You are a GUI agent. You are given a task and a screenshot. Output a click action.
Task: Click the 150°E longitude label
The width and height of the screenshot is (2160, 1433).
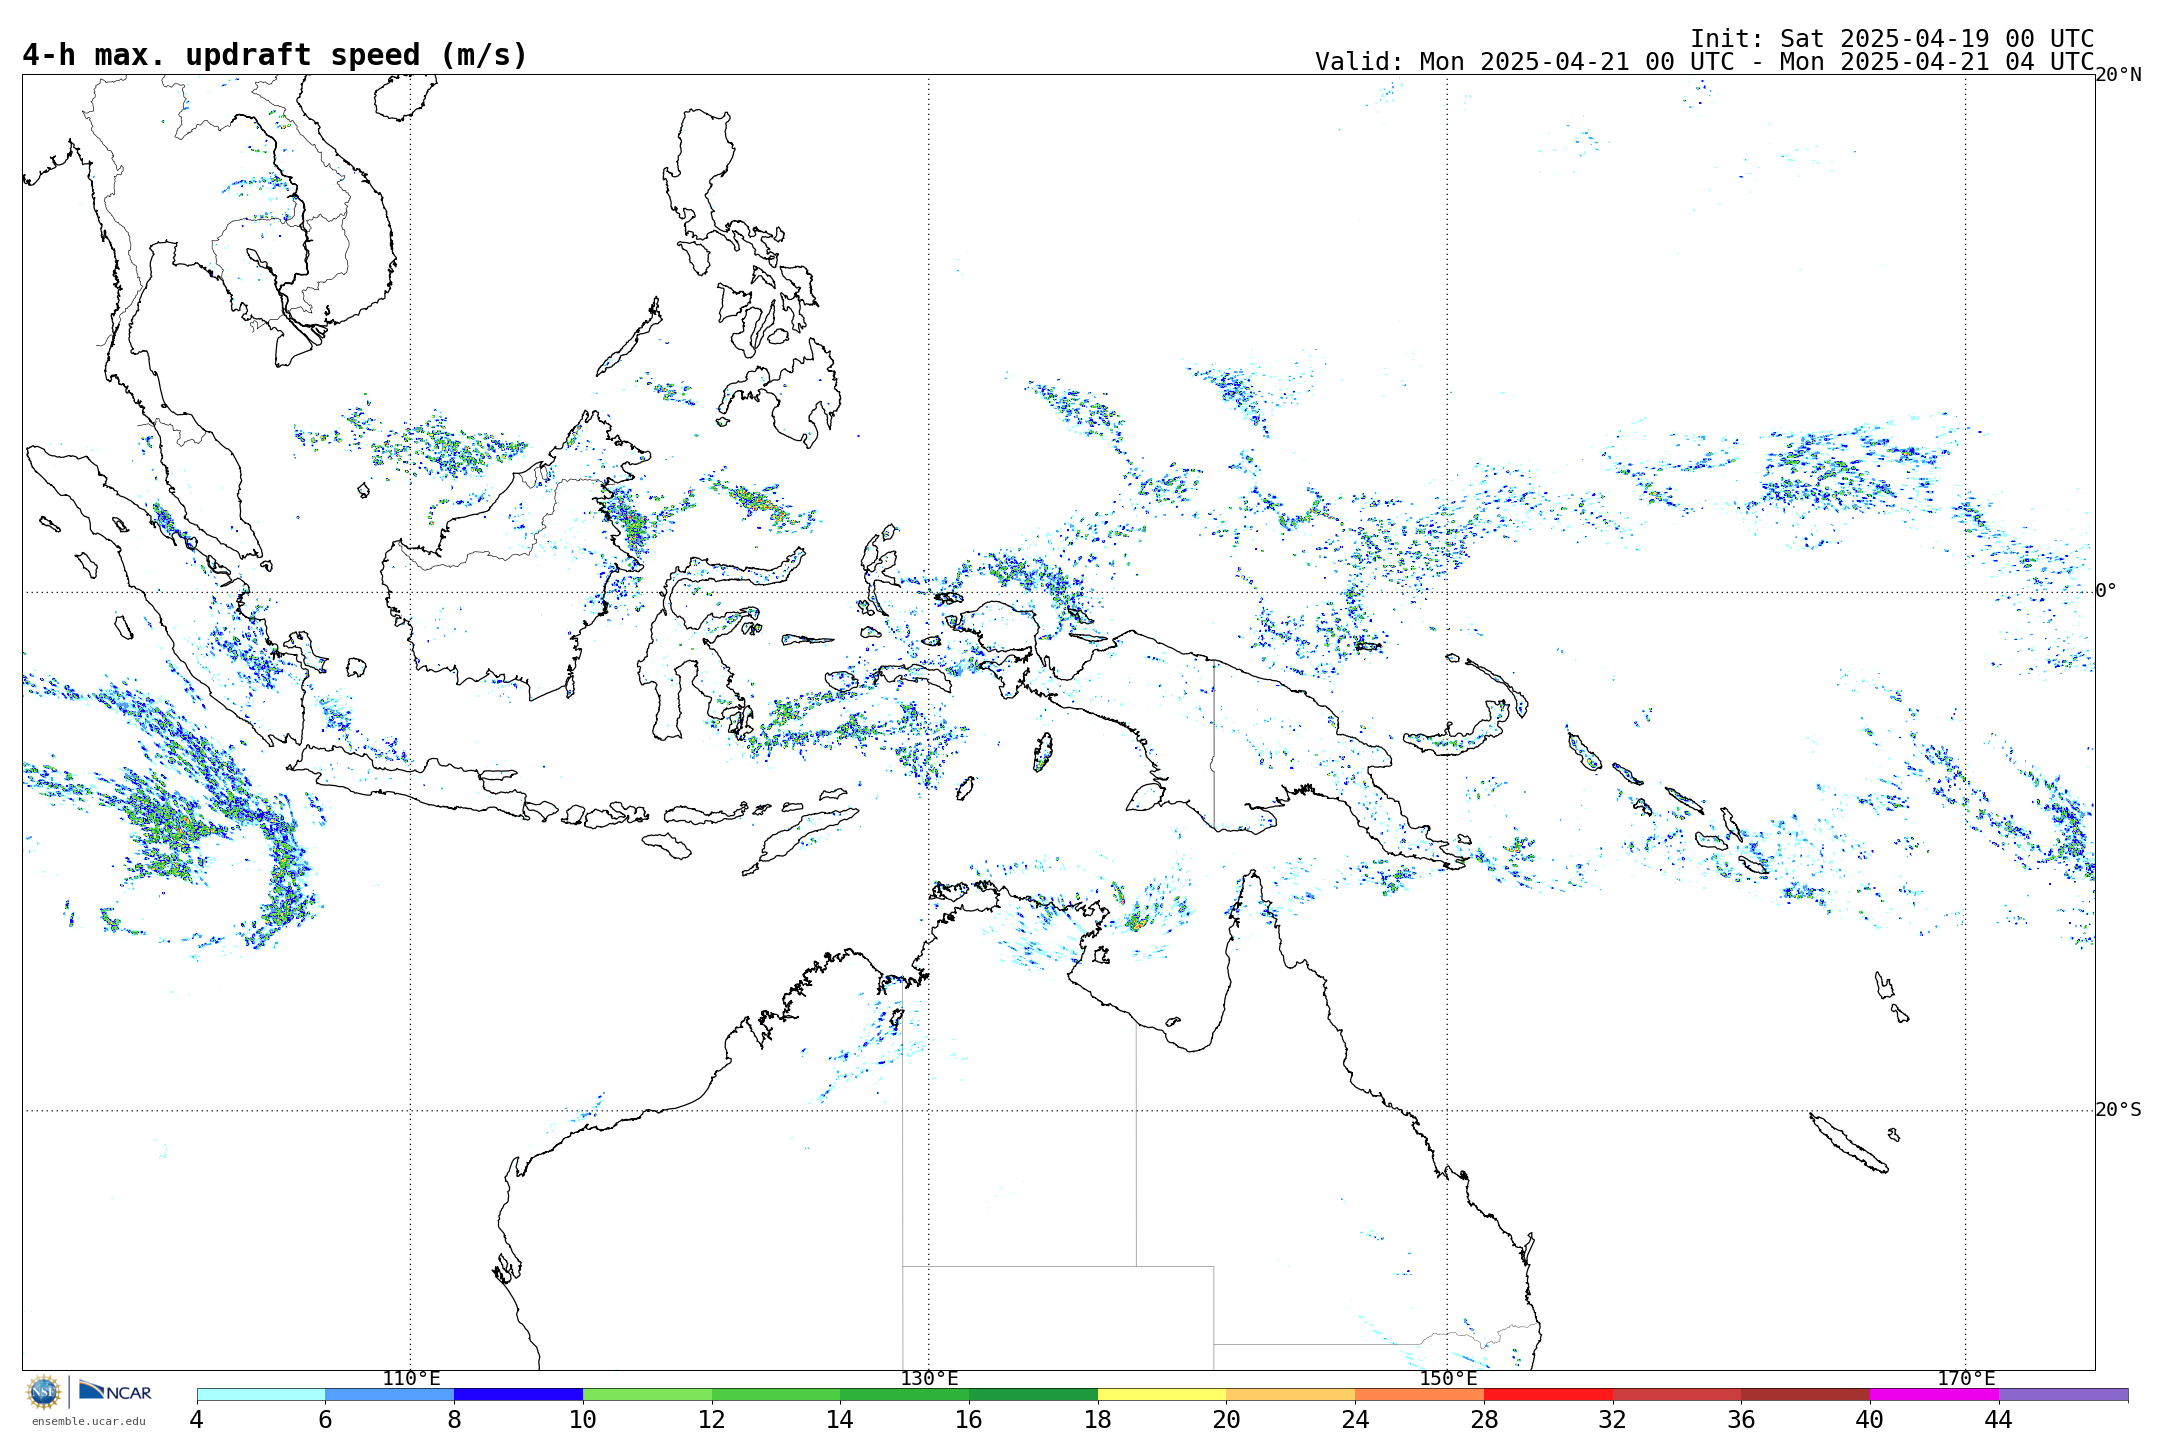[1448, 1379]
